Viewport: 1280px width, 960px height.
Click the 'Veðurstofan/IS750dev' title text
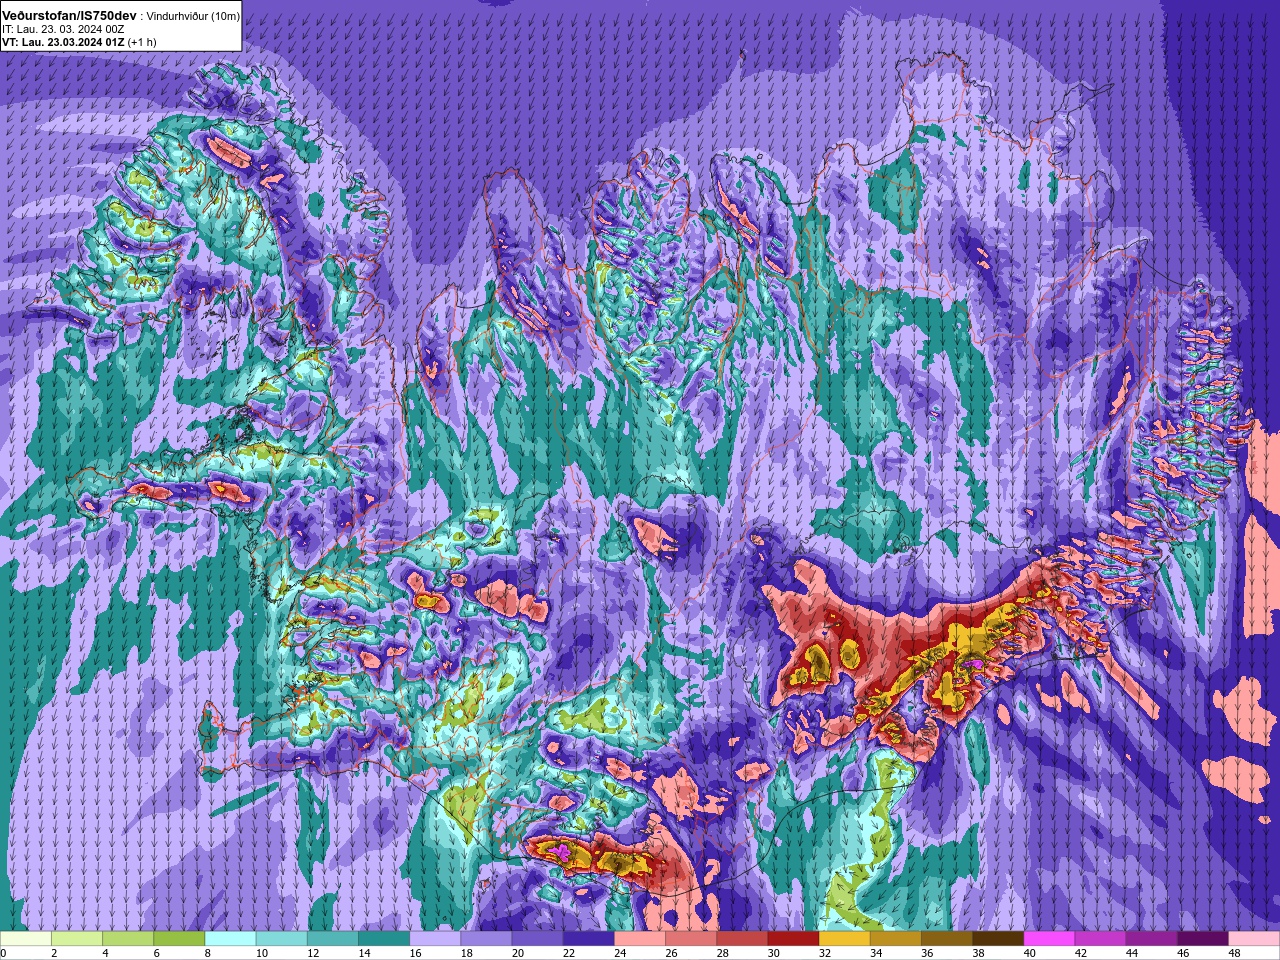[69, 16]
